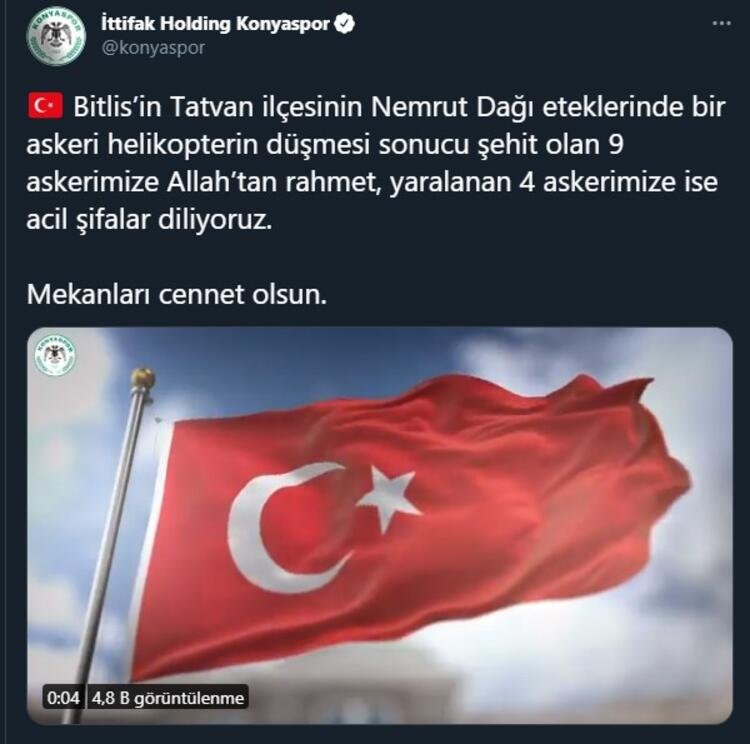Screen dimensions: 750x744
Task: Click the 0:04 video duration label
Action: [63, 698]
